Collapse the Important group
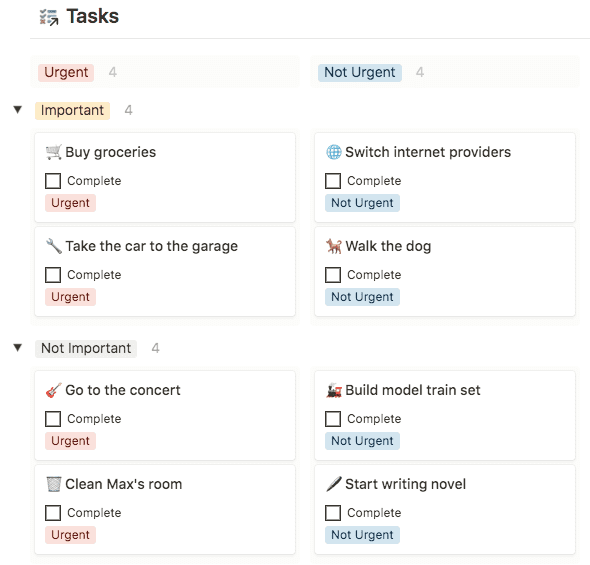Screen dimensions: 590x565 tap(18, 110)
